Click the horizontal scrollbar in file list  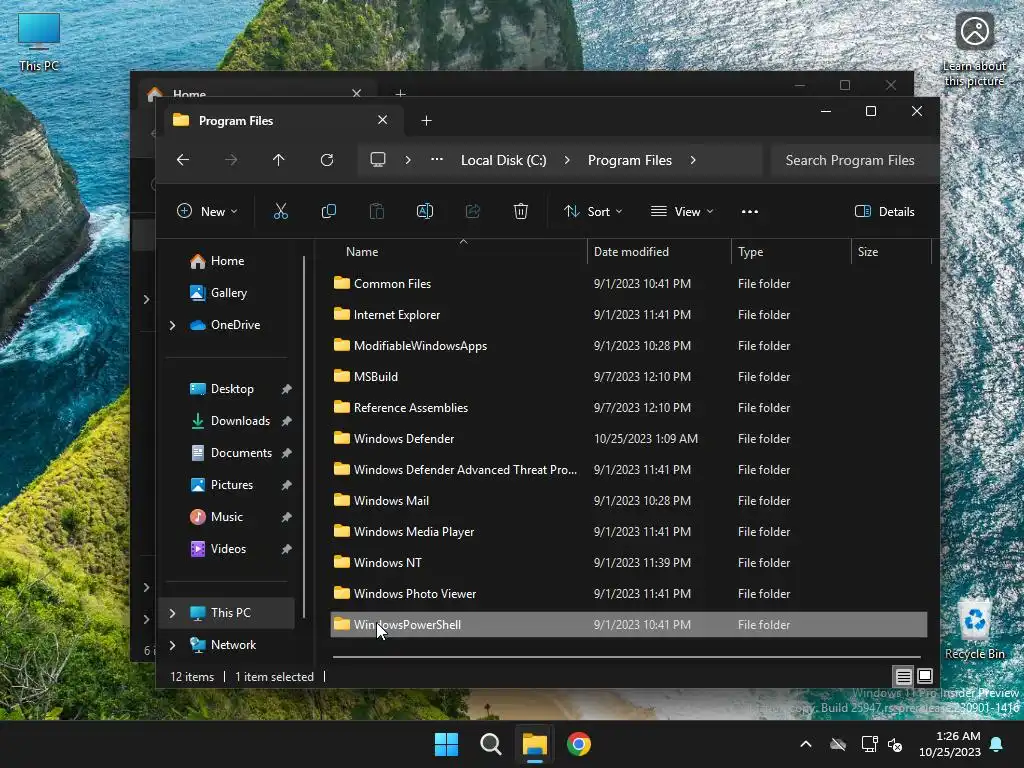coord(626,656)
